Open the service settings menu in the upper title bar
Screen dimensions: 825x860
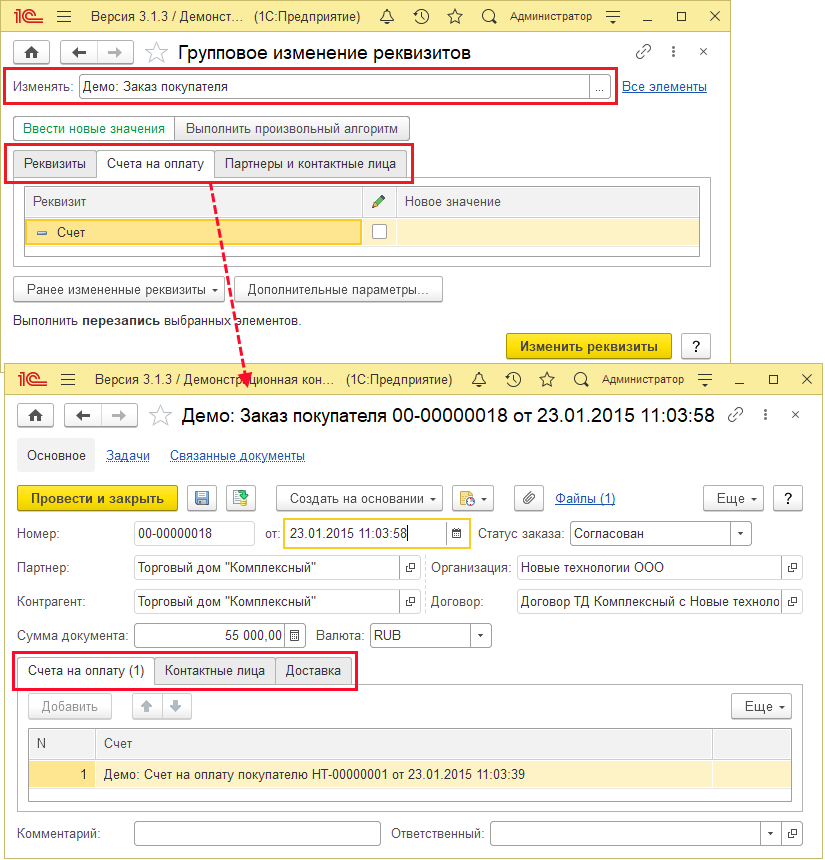tap(613, 16)
